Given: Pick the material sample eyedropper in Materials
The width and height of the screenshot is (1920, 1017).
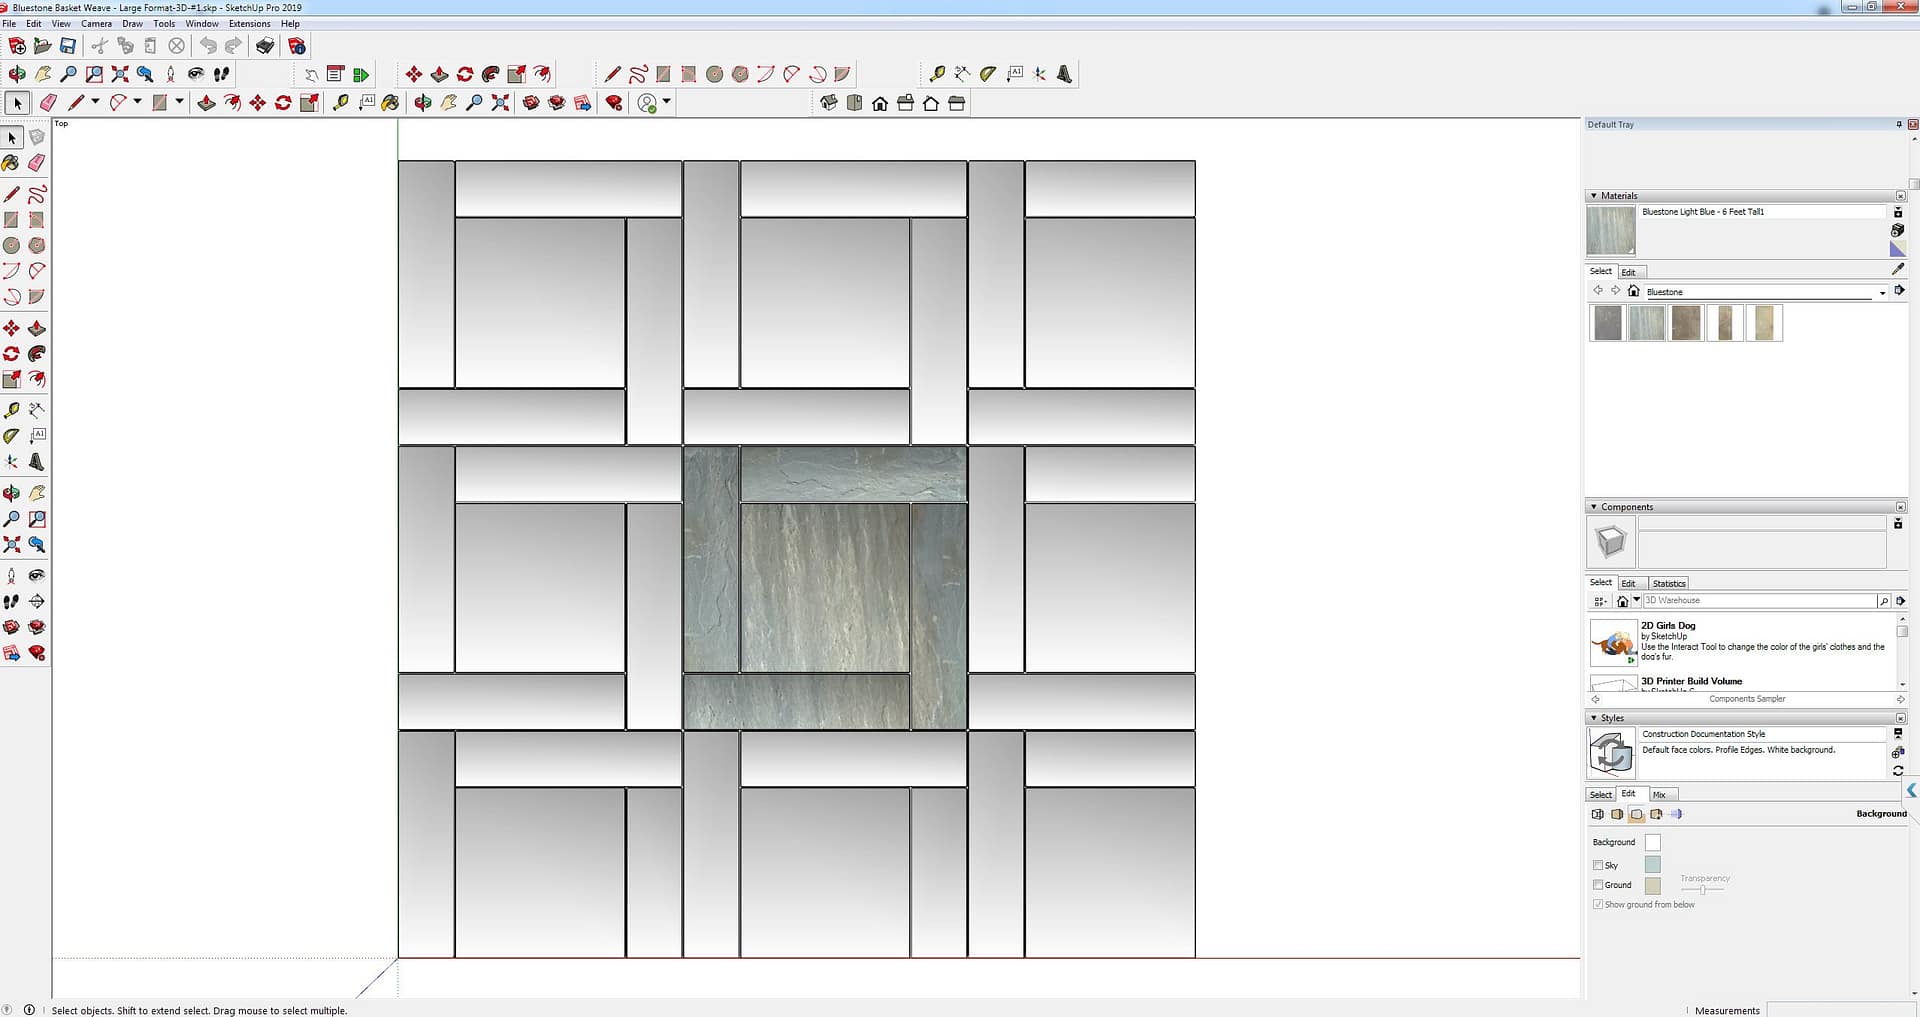Looking at the screenshot, I should coord(1898,270).
